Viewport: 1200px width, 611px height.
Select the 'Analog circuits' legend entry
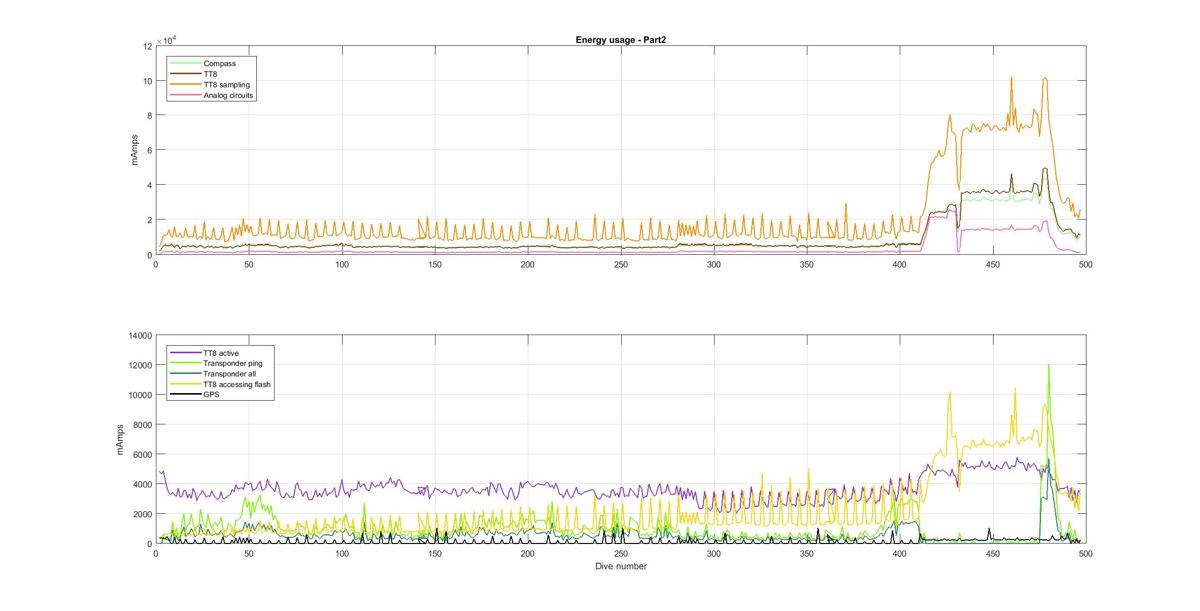[x=211, y=96]
